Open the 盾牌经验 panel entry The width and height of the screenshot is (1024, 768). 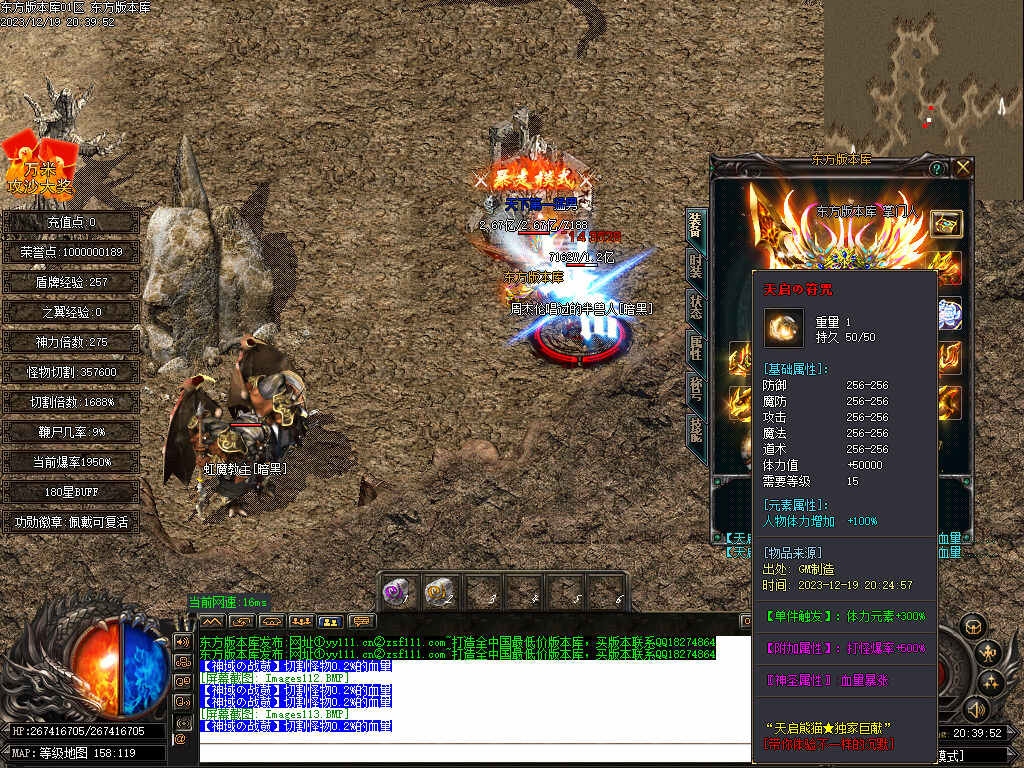tap(71, 282)
